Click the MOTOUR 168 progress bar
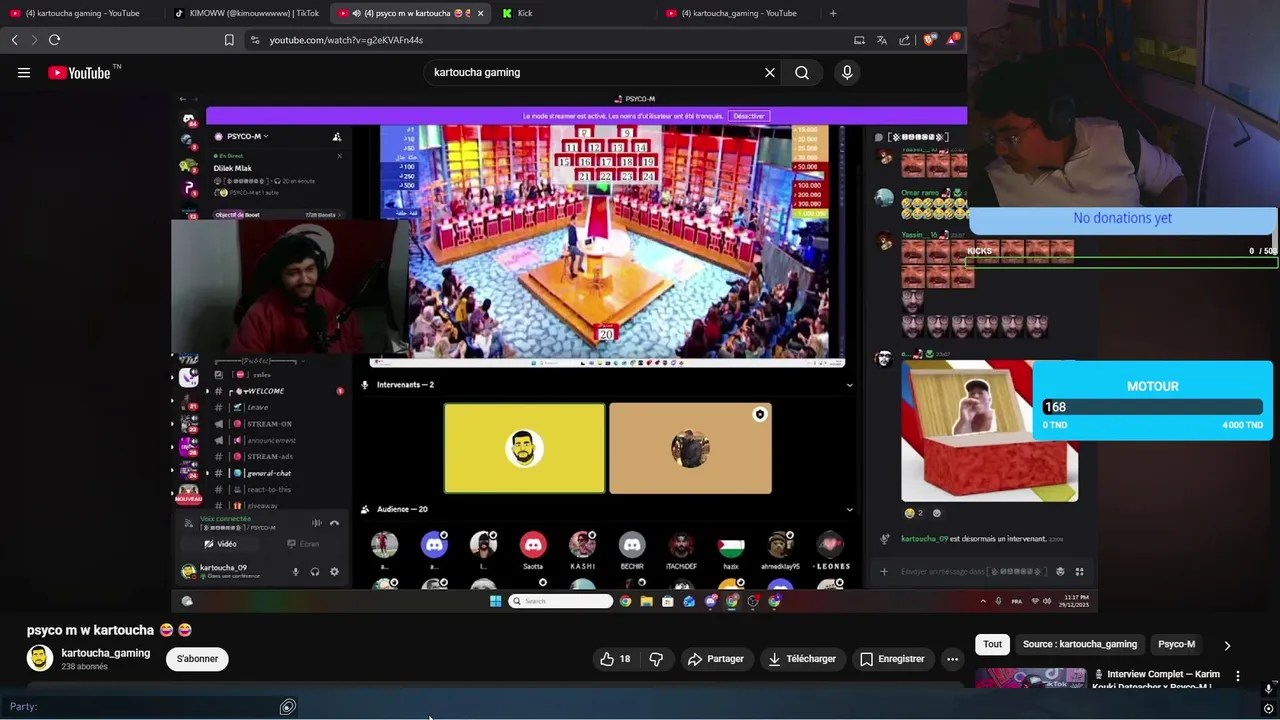Viewport: 1280px width, 720px height. coord(1152,407)
